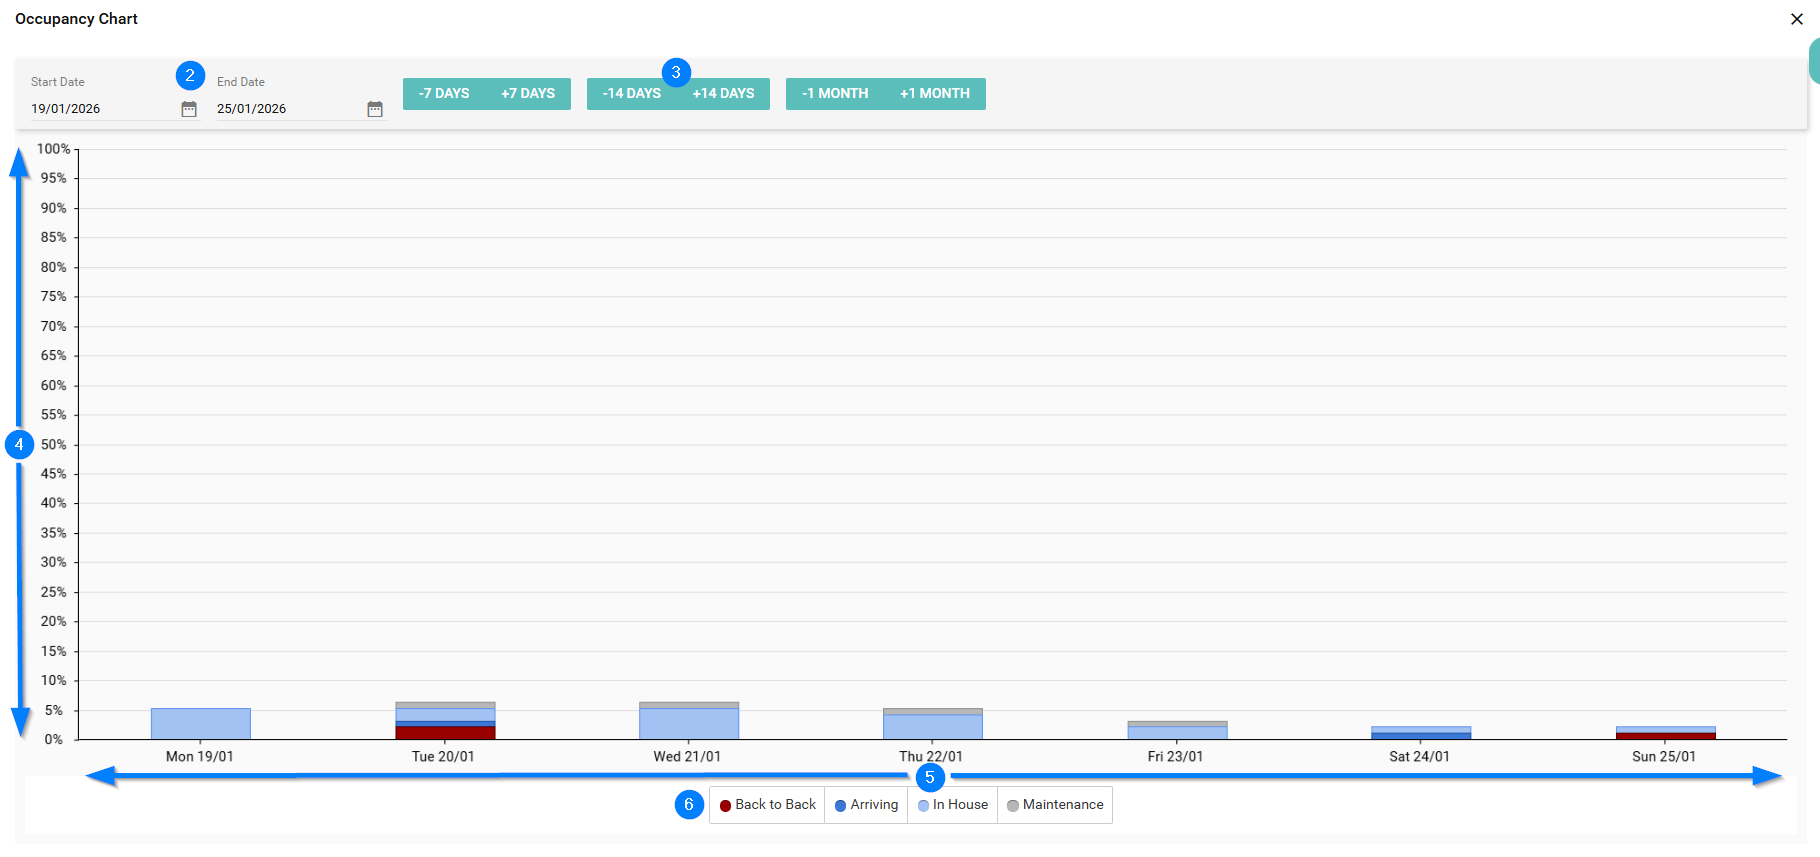The width and height of the screenshot is (1820, 857).
Task: Select the Wed 21/01 In House bar
Action: pyautogui.click(x=689, y=724)
